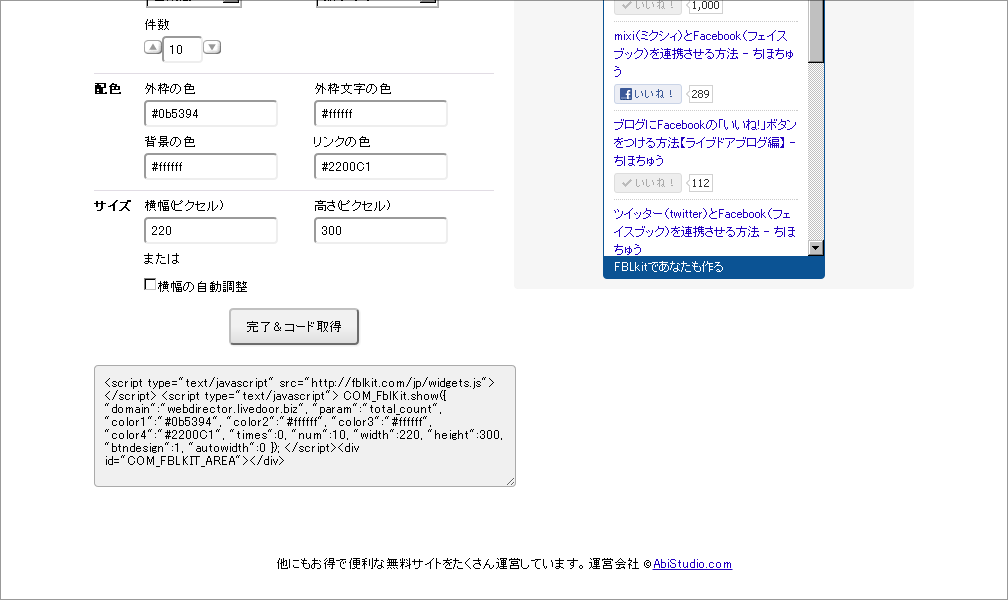Decrease the 件数 count with the up-arrow stepper
This screenshot has height=600, width=1008.
pos(152,47)
